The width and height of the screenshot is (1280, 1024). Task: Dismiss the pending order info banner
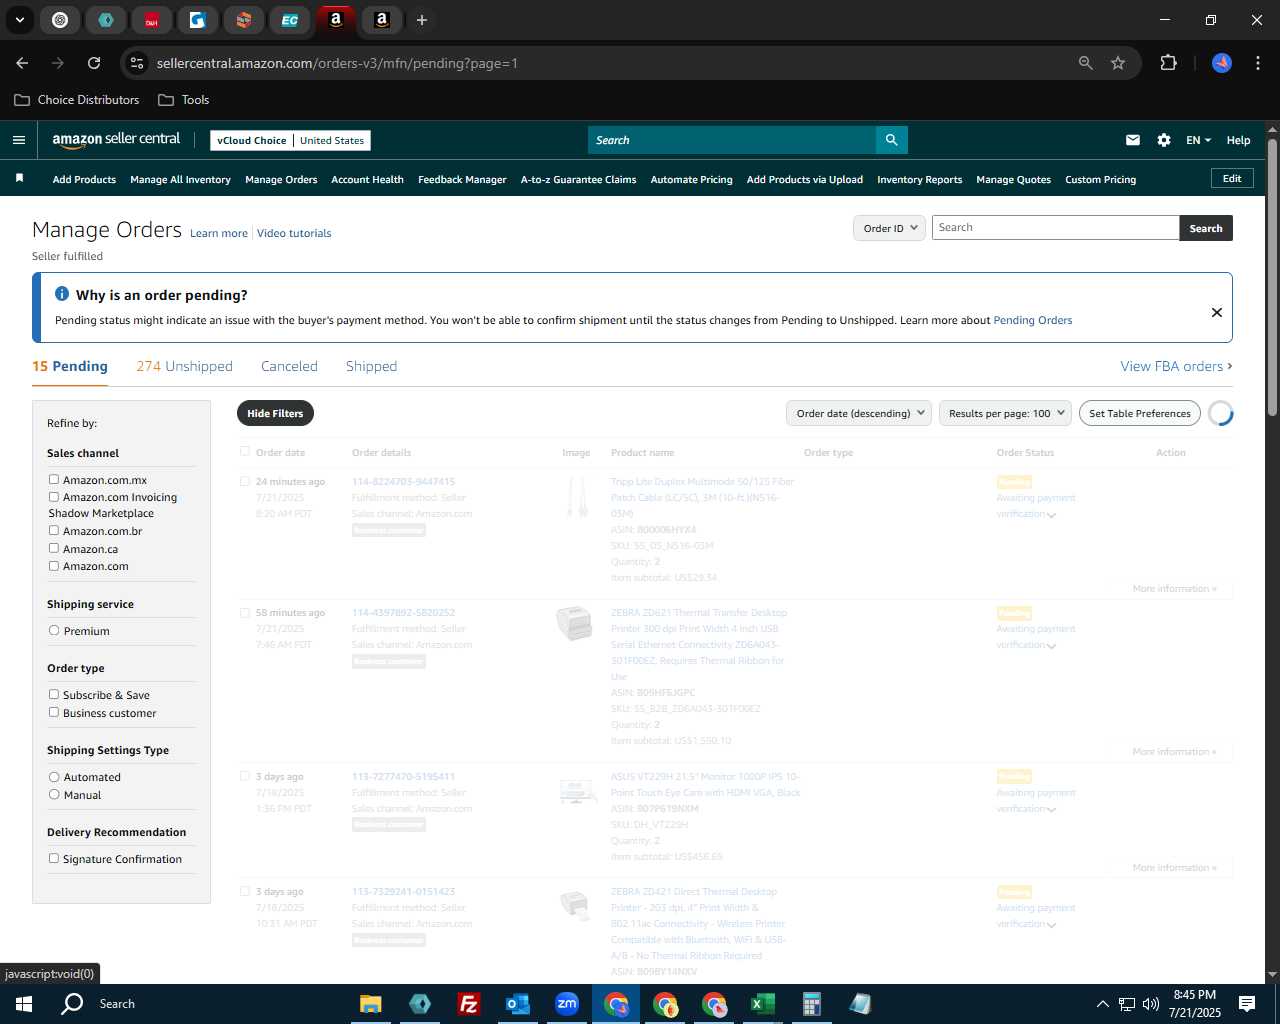point(1217,312)
